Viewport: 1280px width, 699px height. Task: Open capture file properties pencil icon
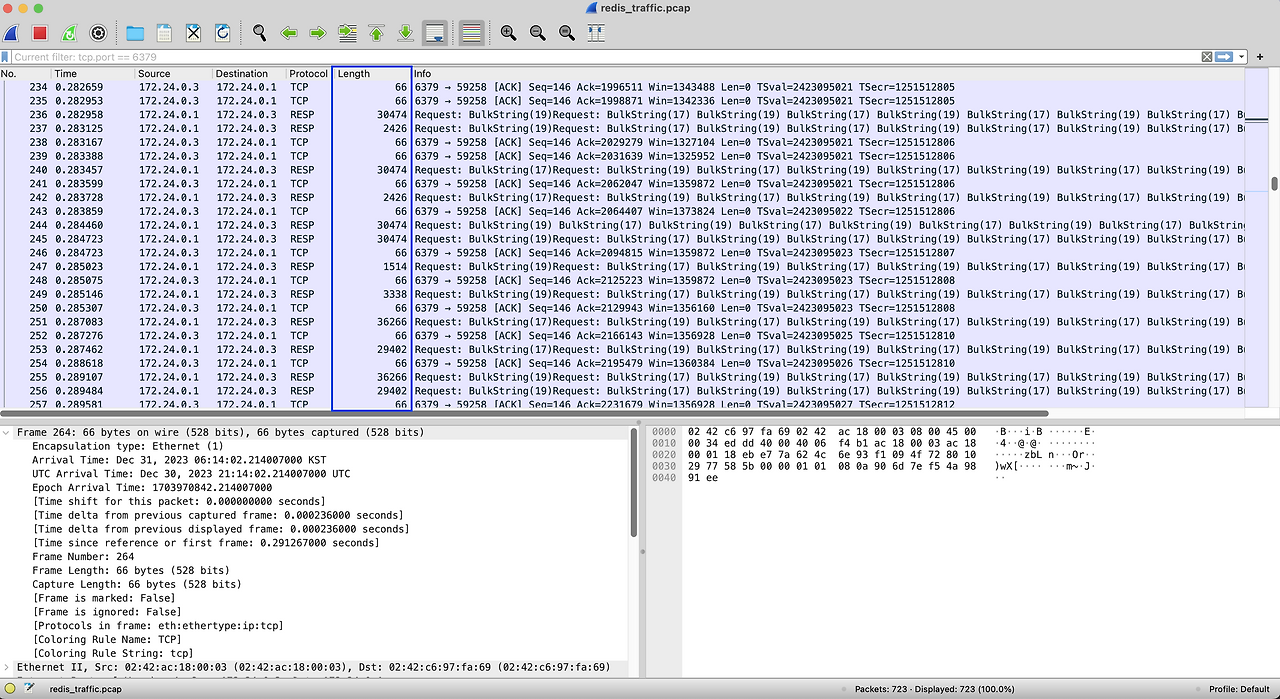click(29, 689)
